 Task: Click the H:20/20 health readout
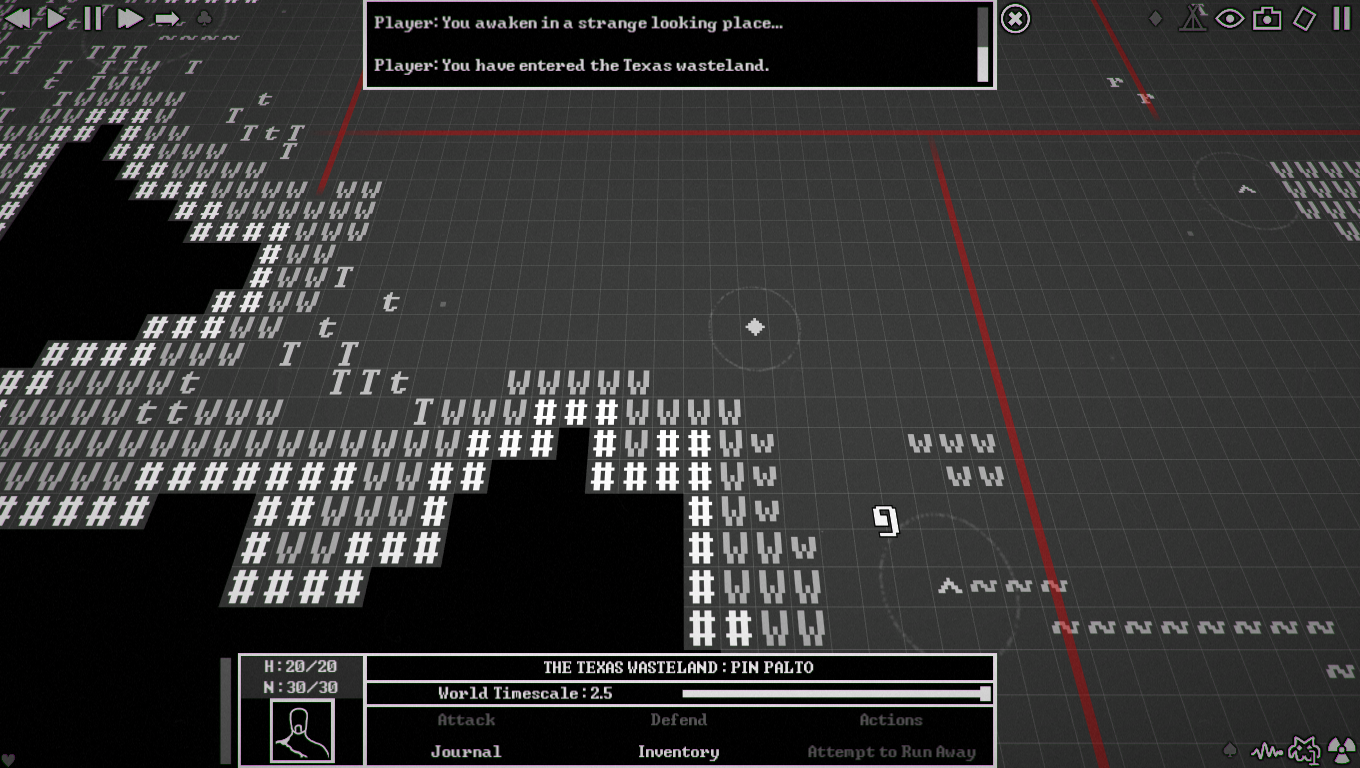point(301,667)
